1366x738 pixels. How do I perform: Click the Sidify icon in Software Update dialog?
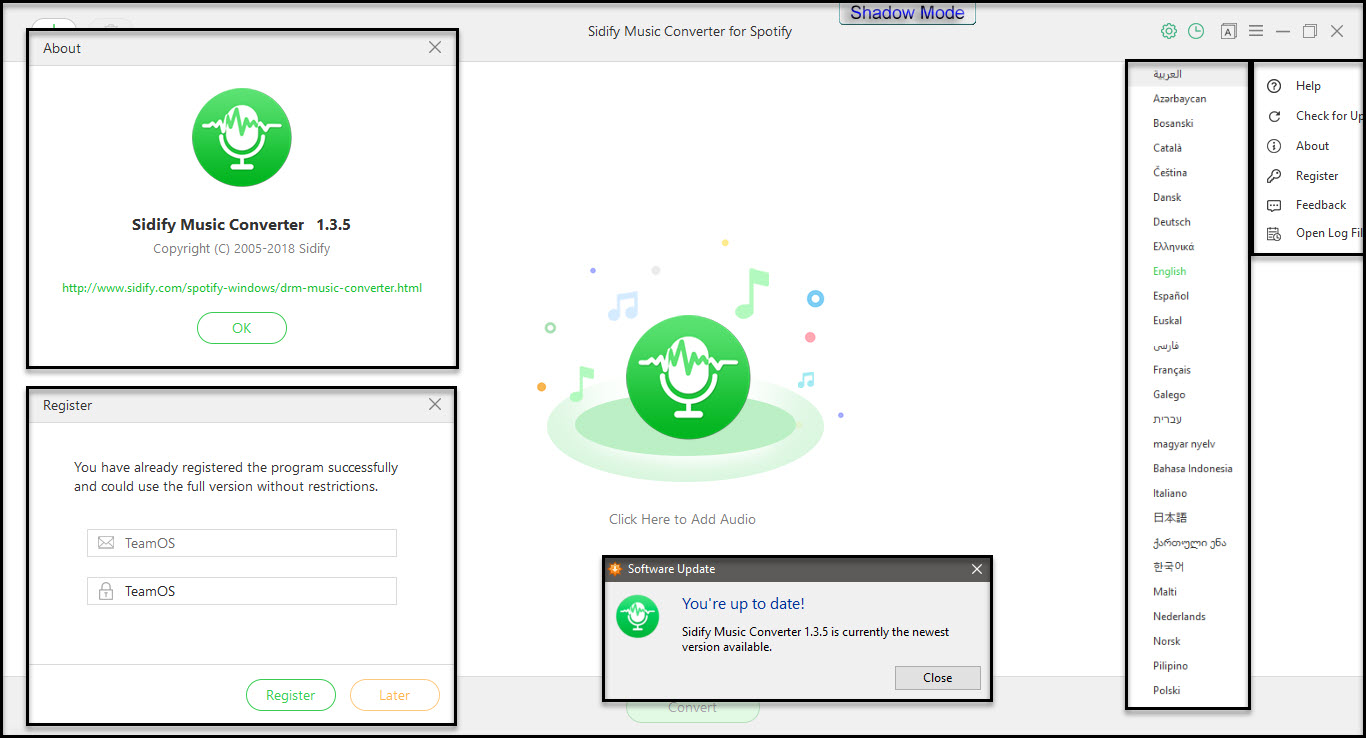[x=637, y=616]
